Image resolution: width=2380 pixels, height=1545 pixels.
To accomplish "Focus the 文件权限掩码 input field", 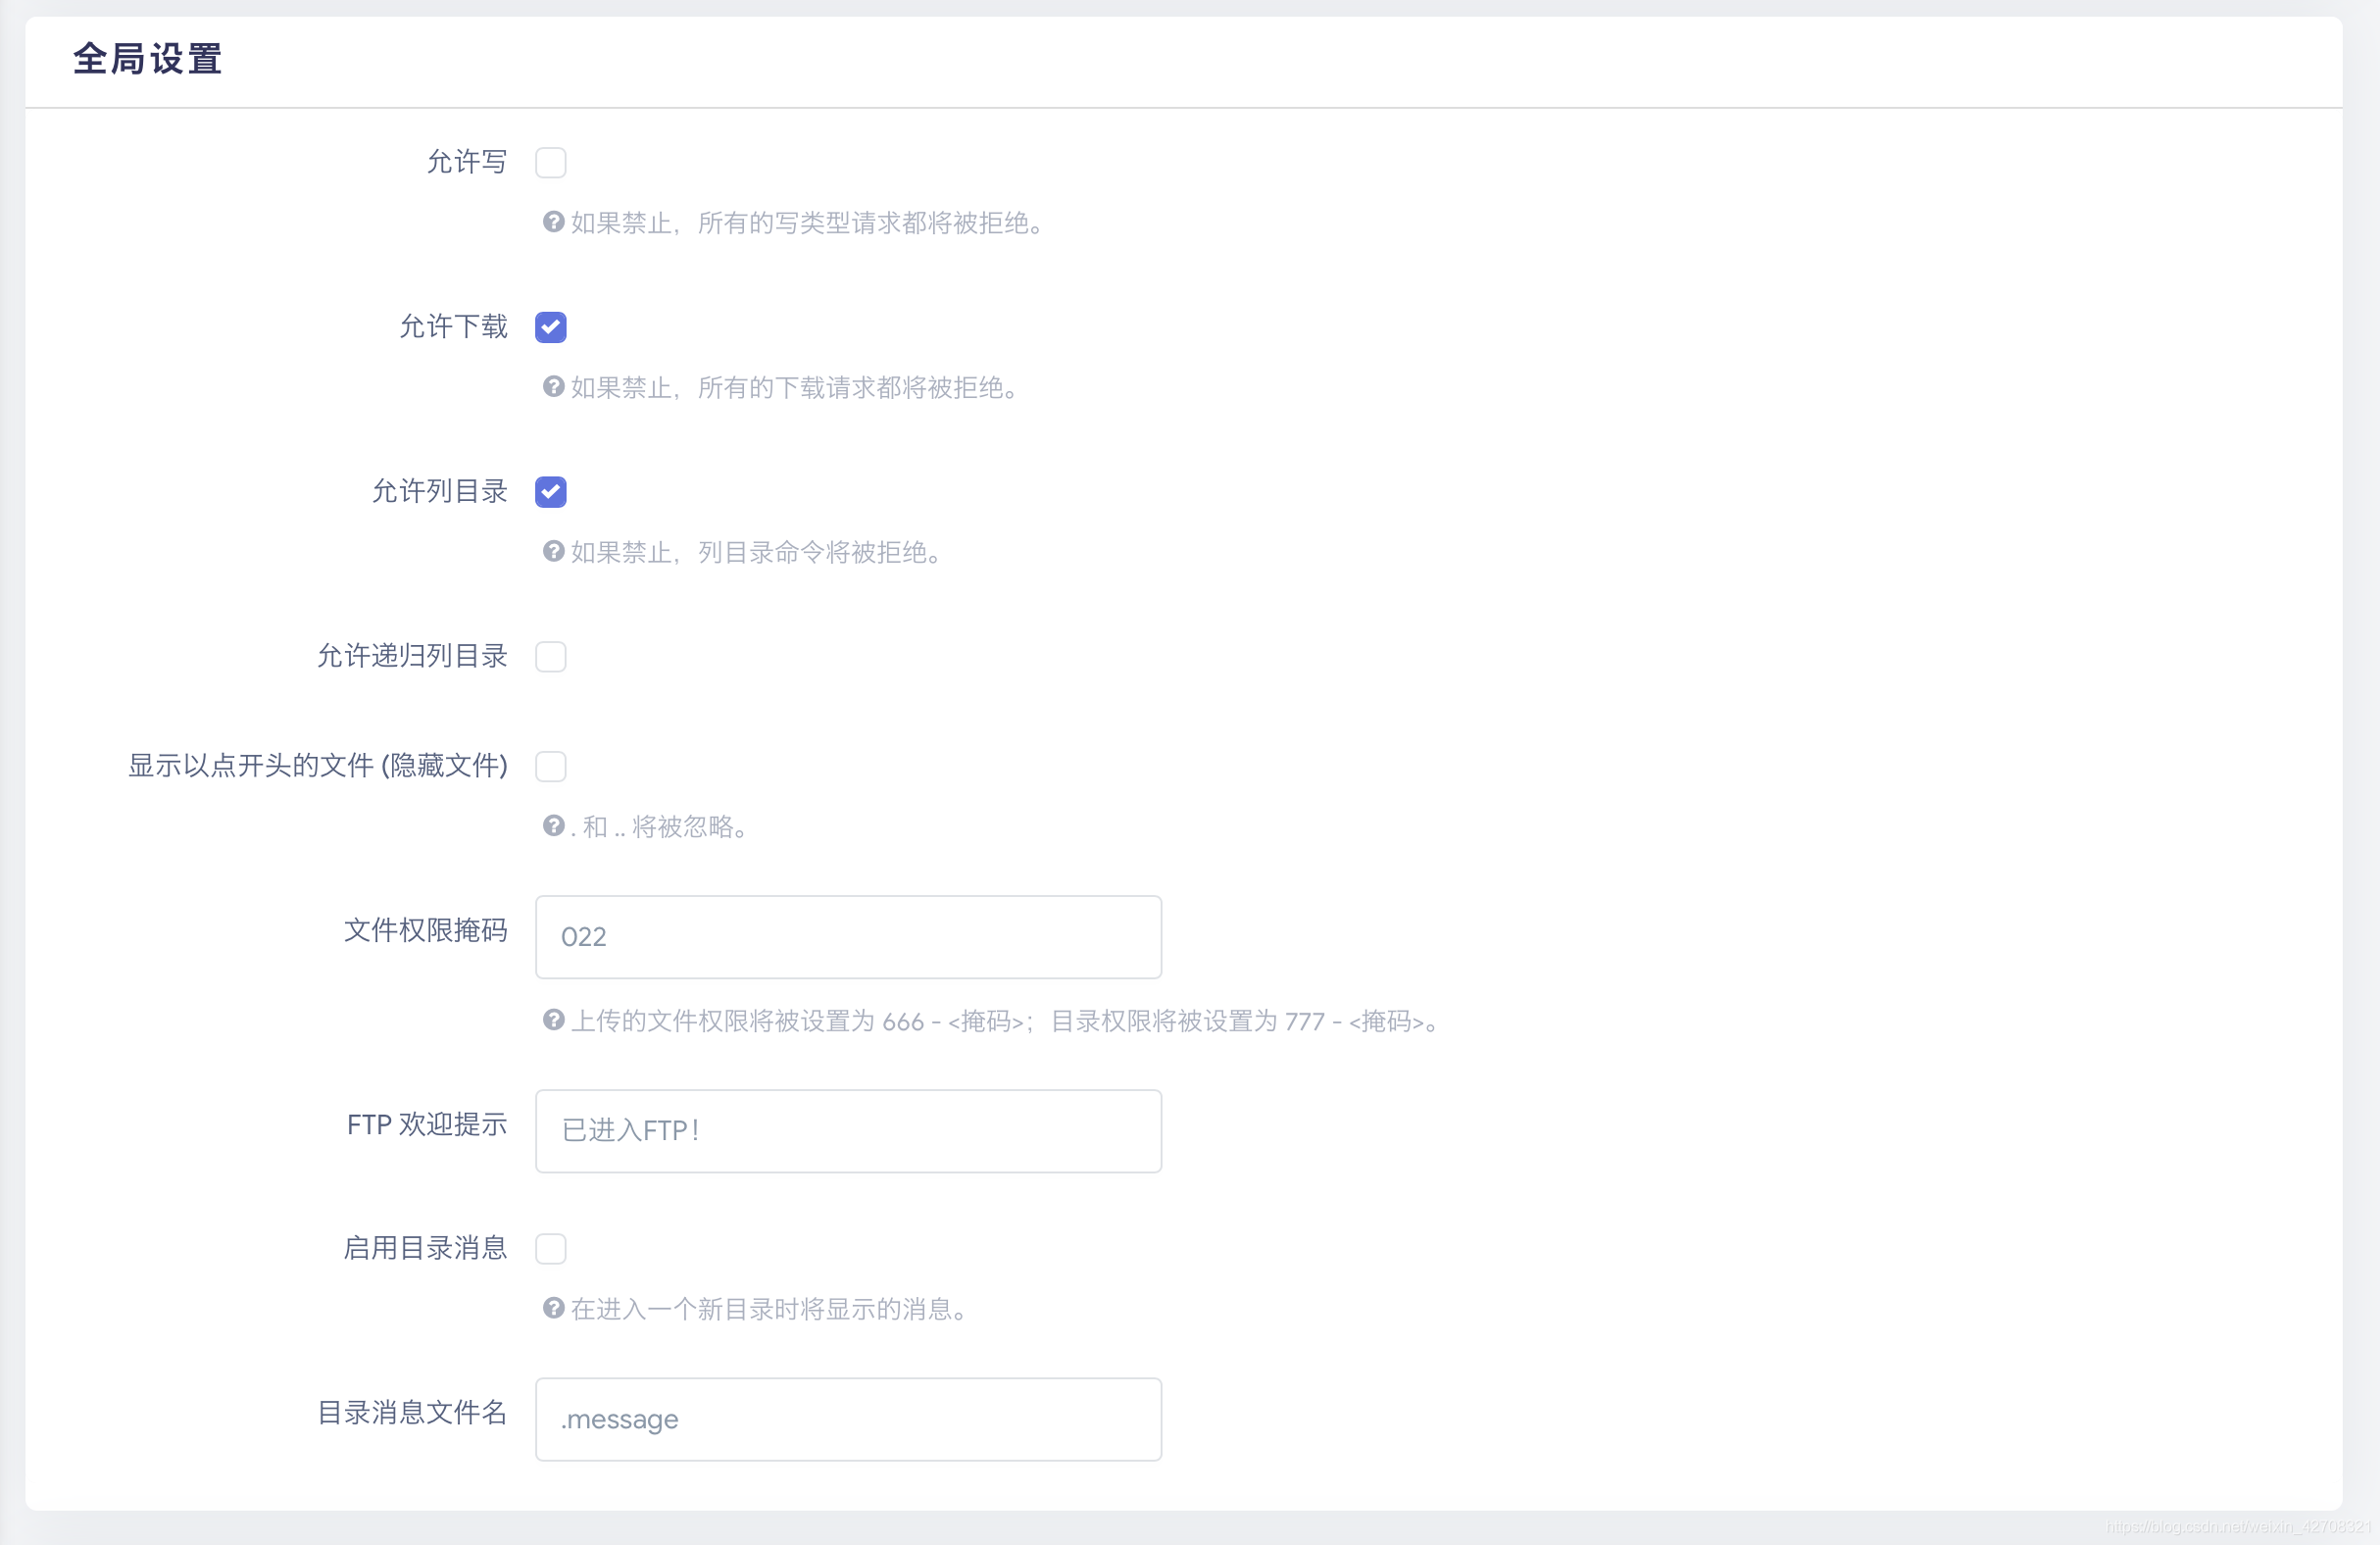I will point(848,937).
